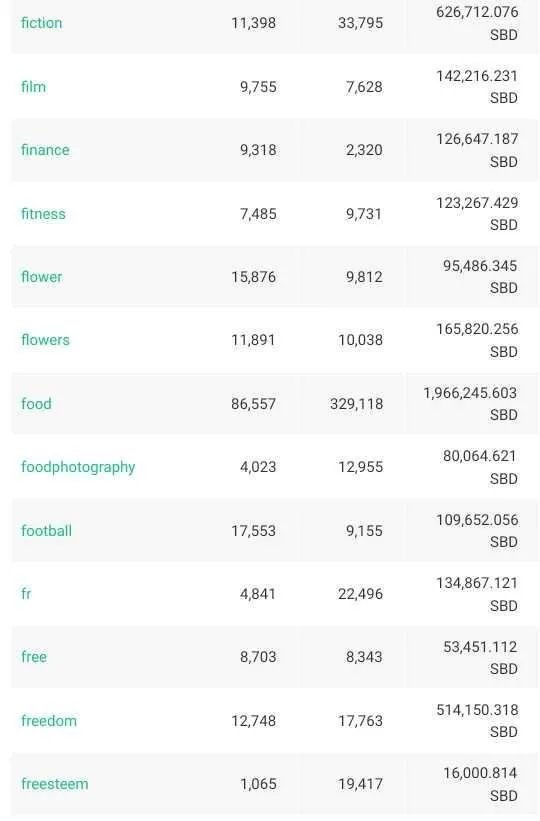540x821 pixels.
Task: Open the food tag
Action: (36, 404)
